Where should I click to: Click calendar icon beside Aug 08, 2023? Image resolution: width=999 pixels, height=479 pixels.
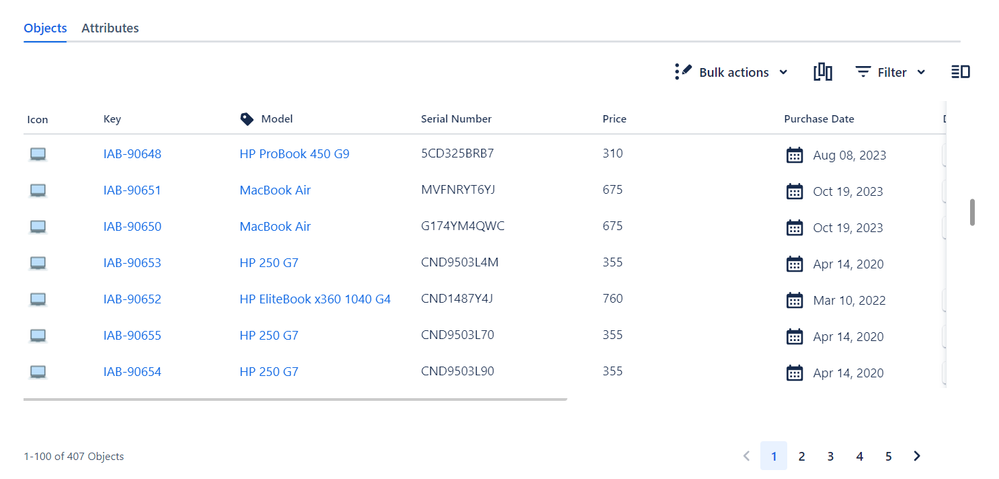tap(794, 155)
